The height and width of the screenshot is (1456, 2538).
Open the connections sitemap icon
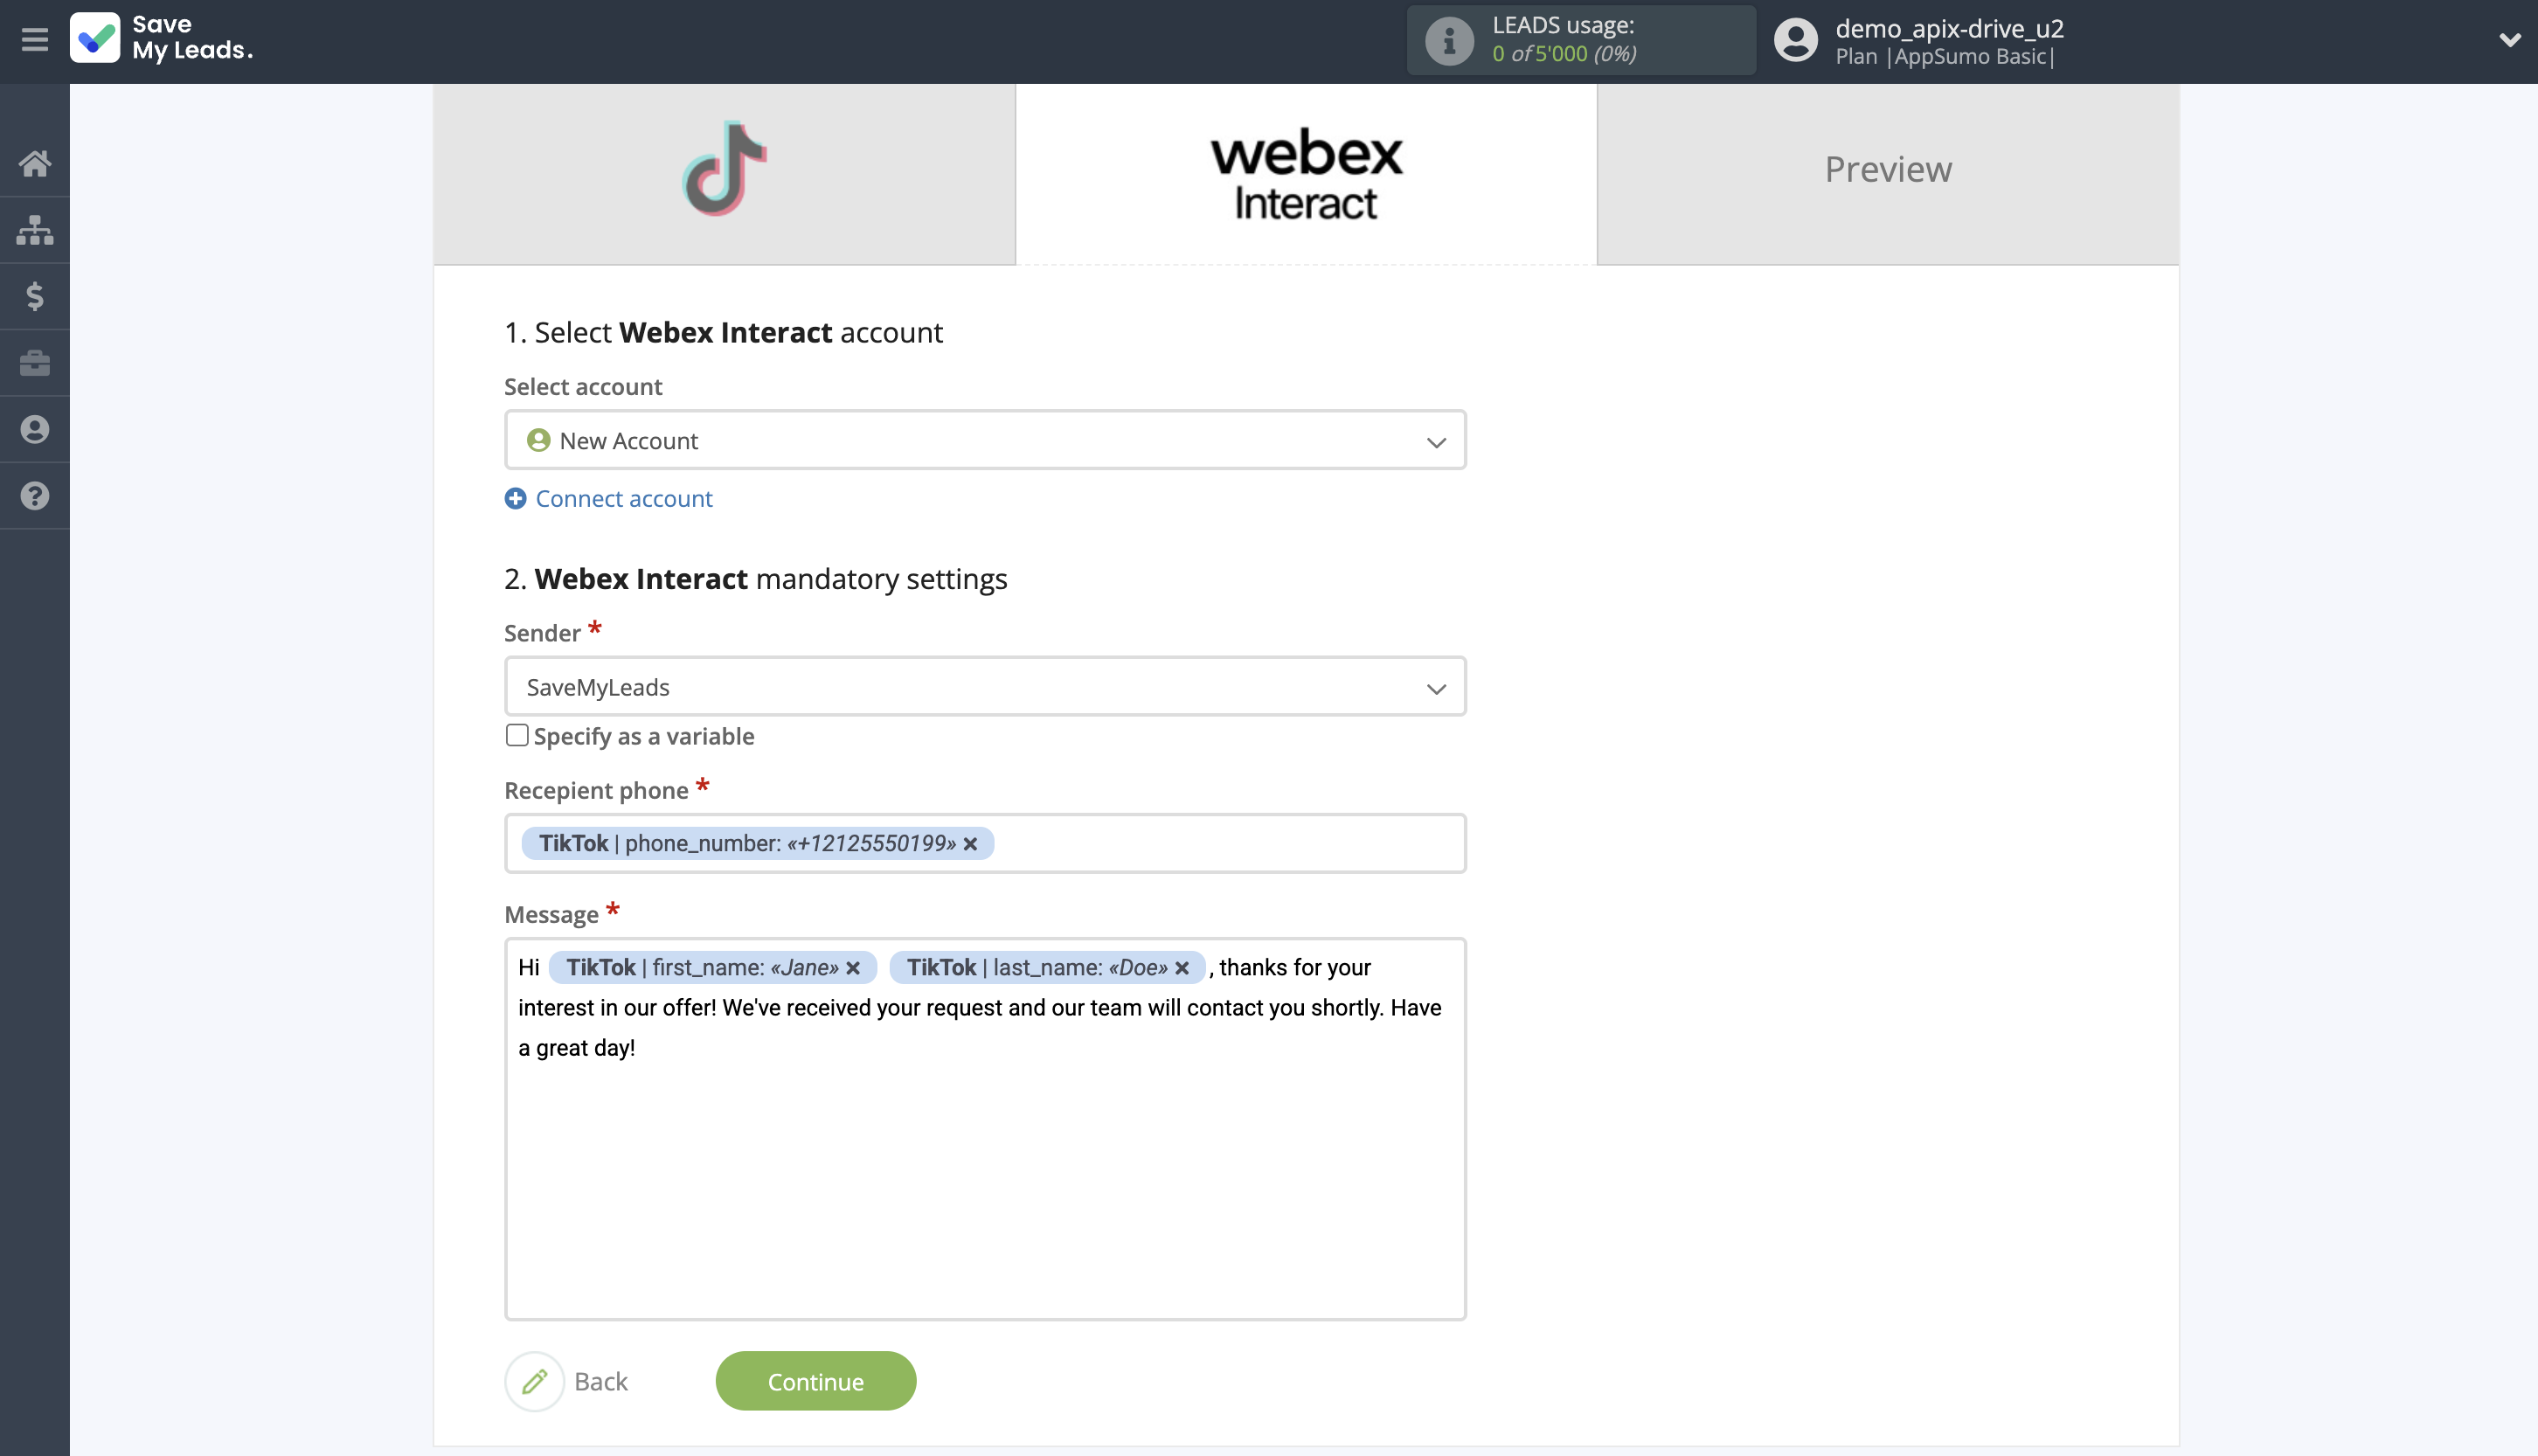click(34, 230)
